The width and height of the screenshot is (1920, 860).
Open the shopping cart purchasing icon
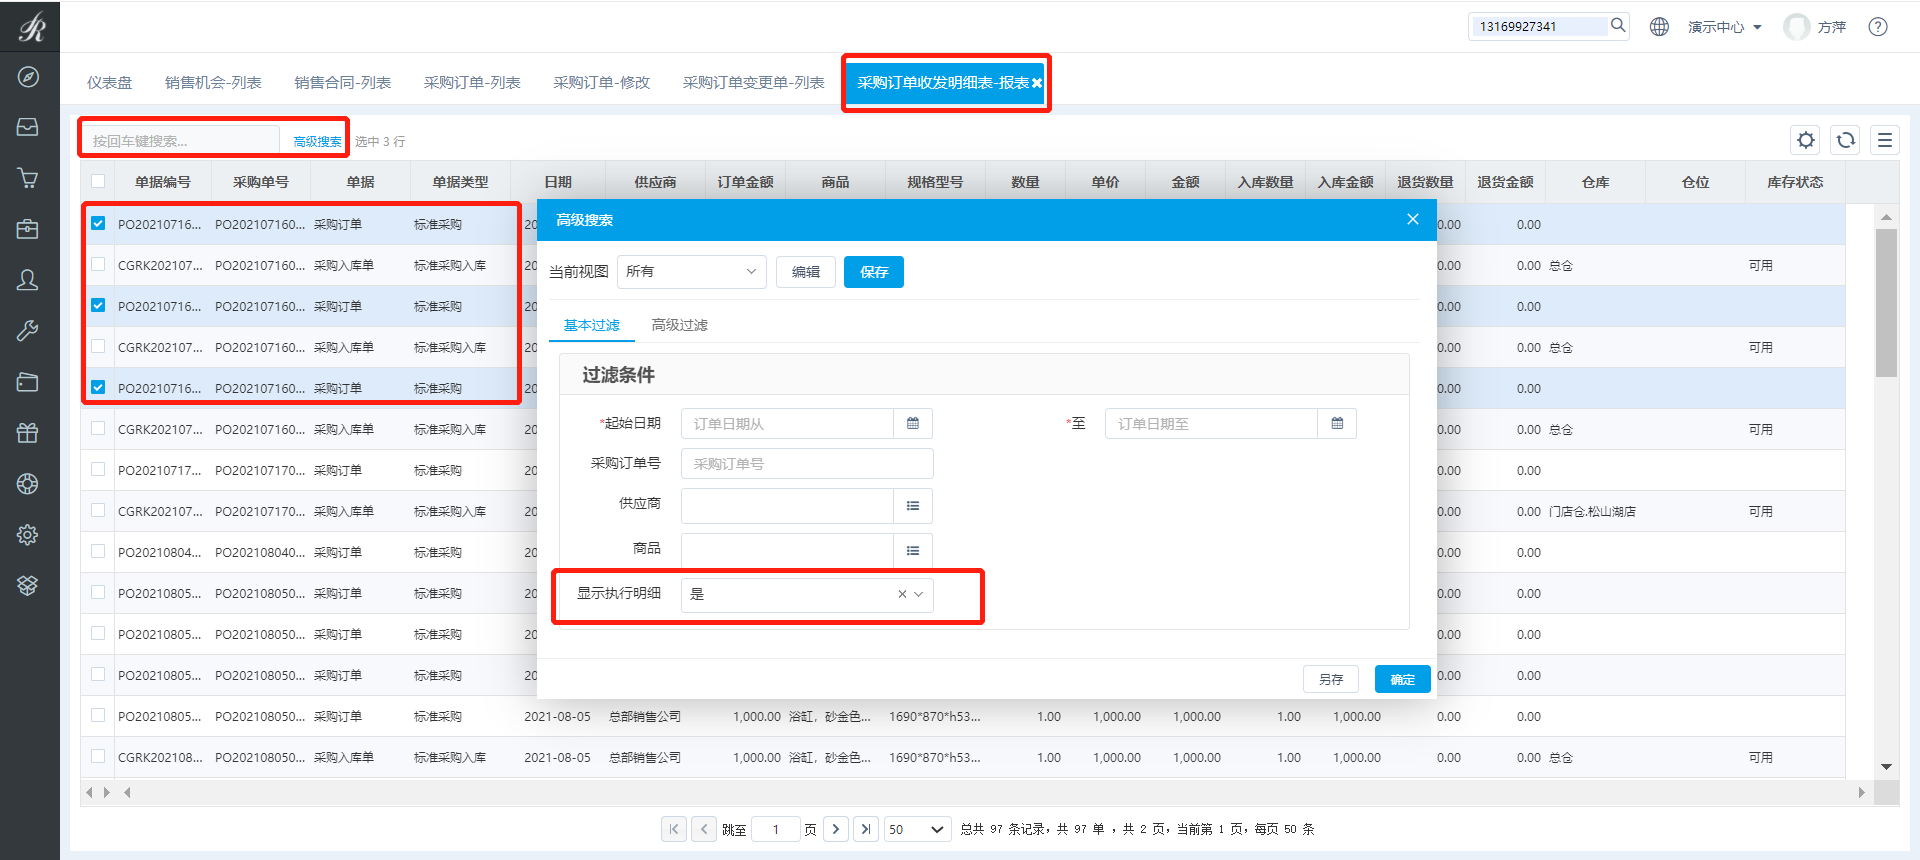(x=28, y=178)
